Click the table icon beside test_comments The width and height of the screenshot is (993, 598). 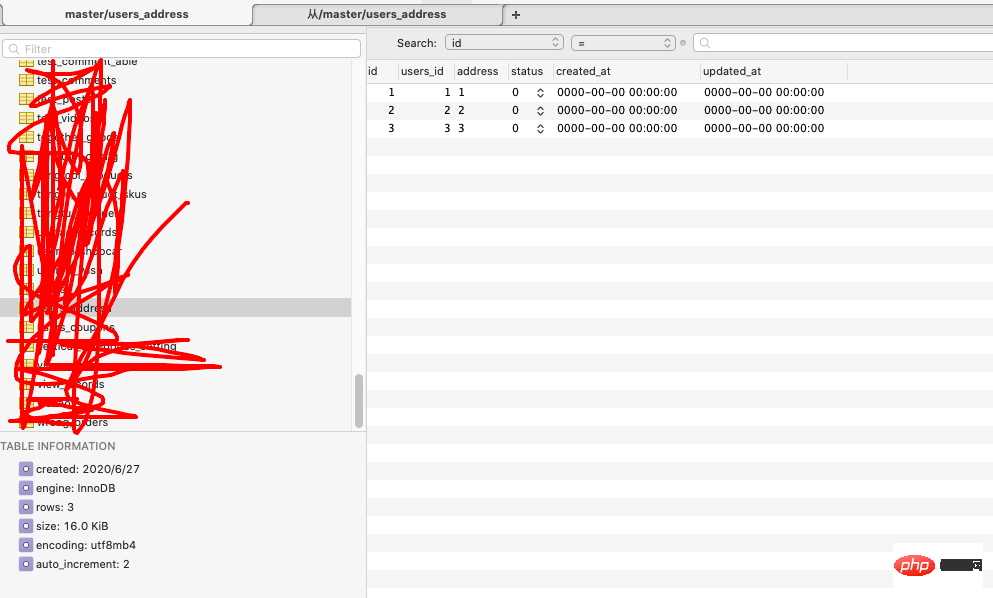[x=26, y=80]
